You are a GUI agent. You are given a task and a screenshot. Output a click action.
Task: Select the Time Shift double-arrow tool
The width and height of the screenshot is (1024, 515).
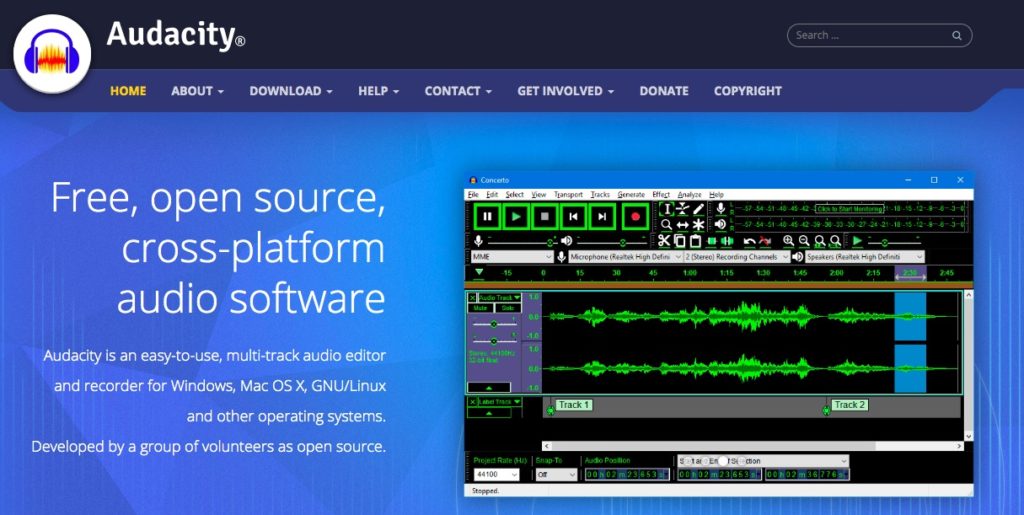[x=682, y=225]
